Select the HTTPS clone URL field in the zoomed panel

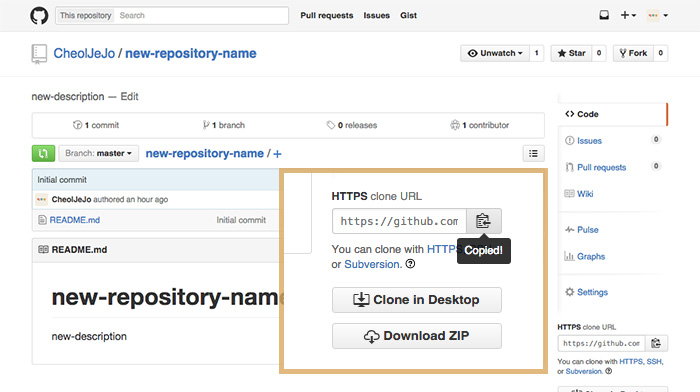point(399,221)
